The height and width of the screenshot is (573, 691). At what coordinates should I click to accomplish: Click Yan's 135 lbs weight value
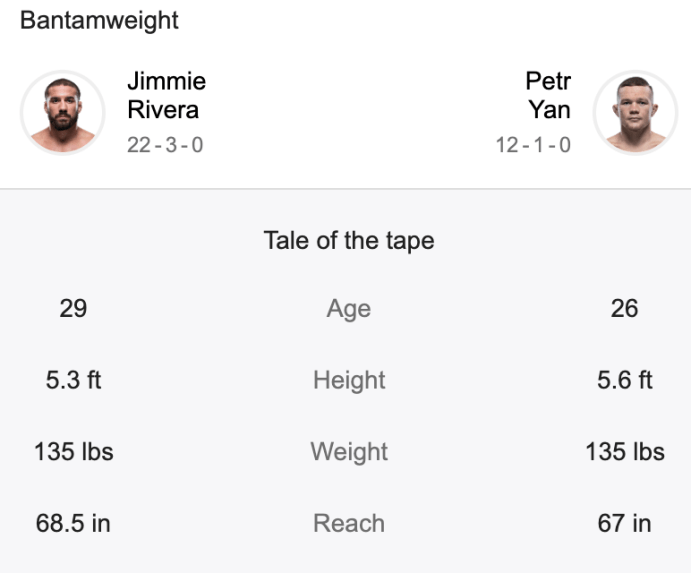[x=624, y=452]
